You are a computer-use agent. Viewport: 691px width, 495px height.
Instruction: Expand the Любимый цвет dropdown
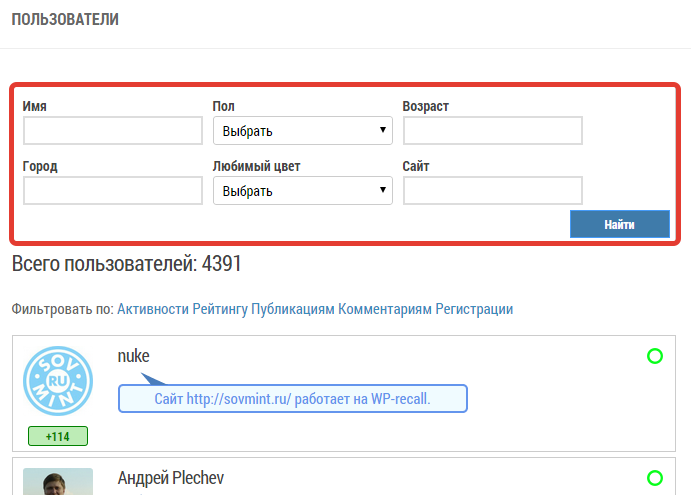pyautogui.click(x=302, y=191)
